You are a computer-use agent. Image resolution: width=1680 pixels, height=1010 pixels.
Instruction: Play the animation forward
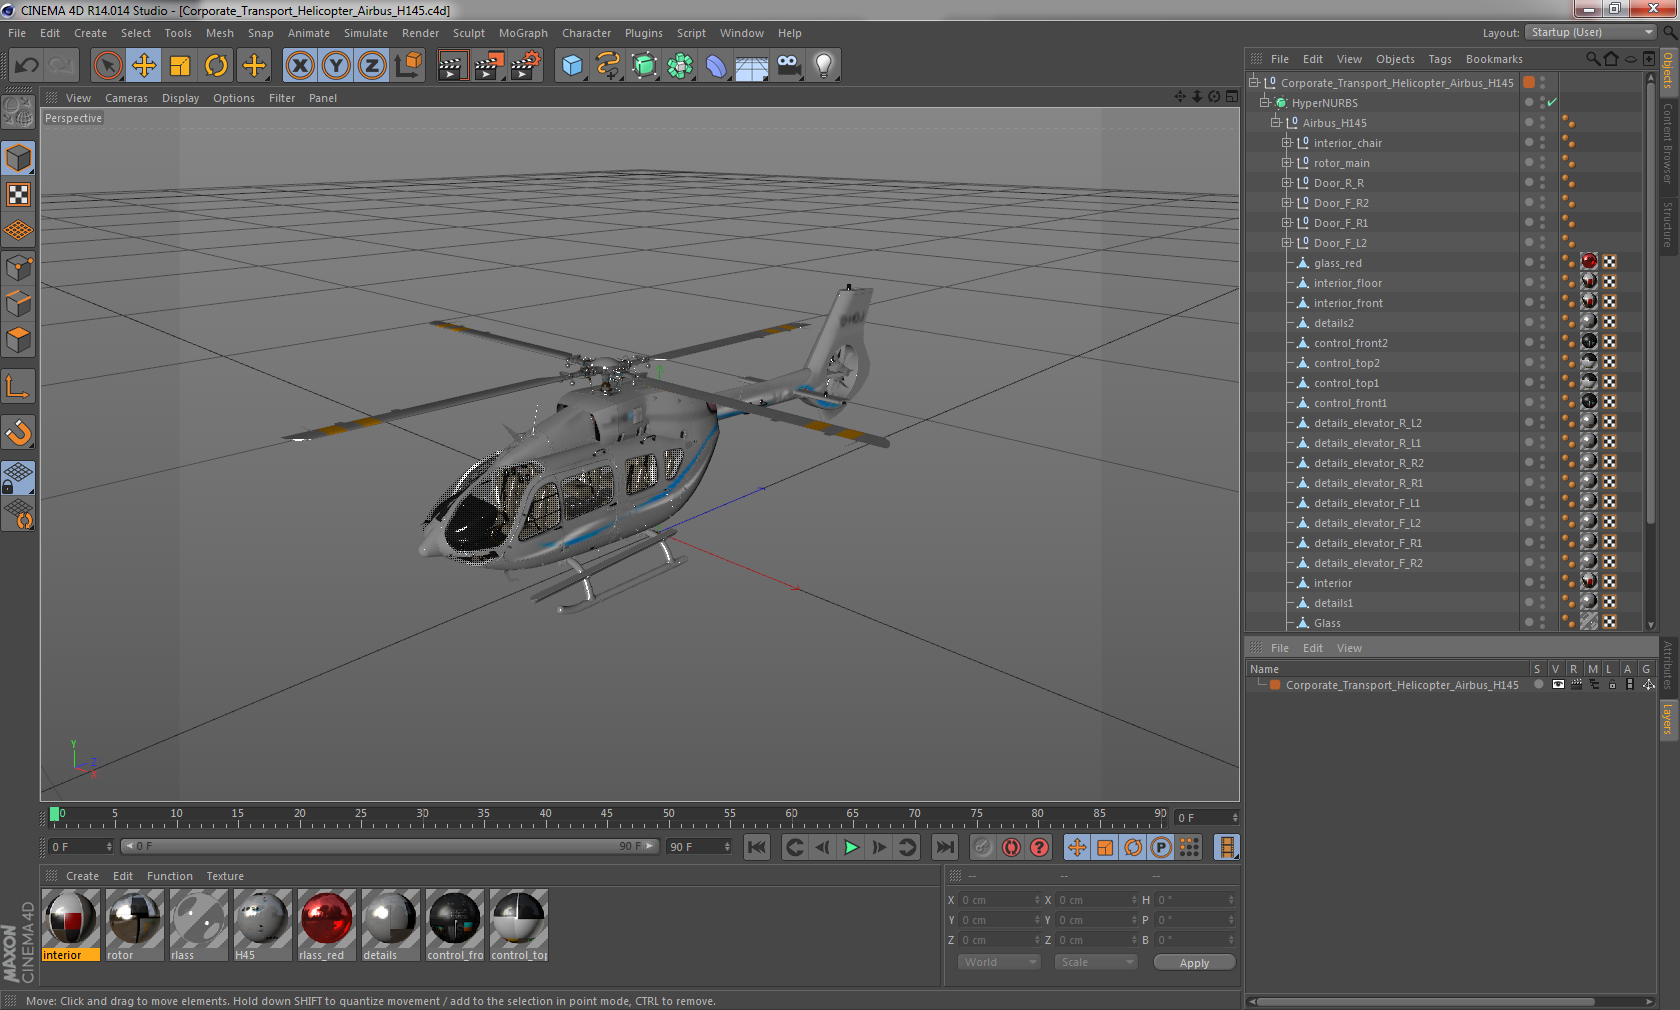click(851, 847)
